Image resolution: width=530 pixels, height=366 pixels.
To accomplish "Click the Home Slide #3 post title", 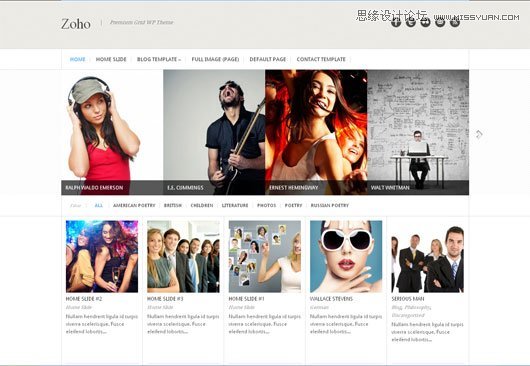I will [165, 299].
